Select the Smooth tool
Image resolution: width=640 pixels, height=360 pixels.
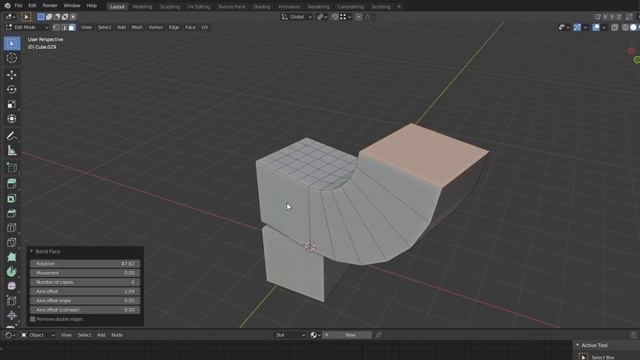12,286
